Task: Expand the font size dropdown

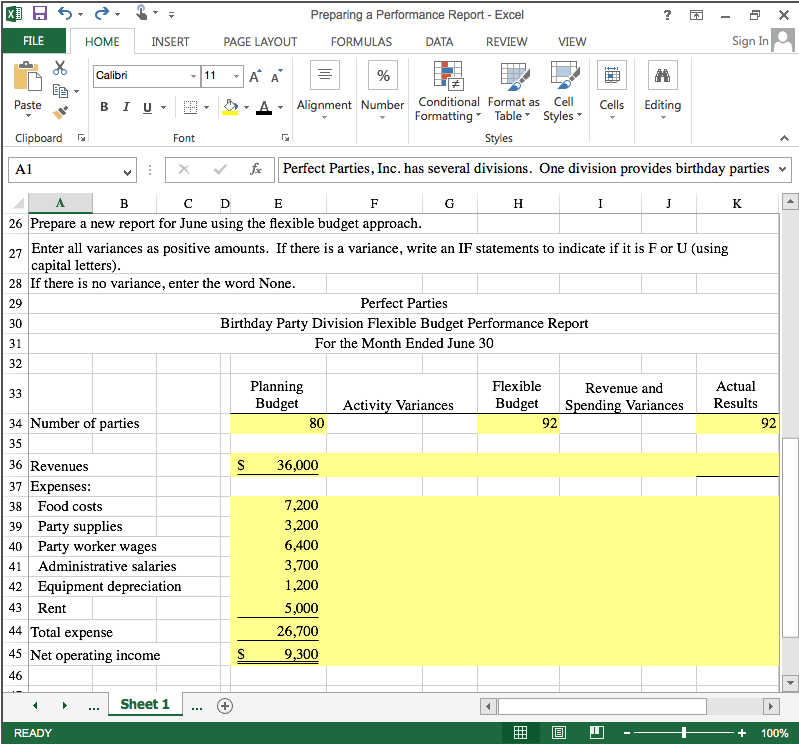Action: pyautogui.click(x=236, y=76)
